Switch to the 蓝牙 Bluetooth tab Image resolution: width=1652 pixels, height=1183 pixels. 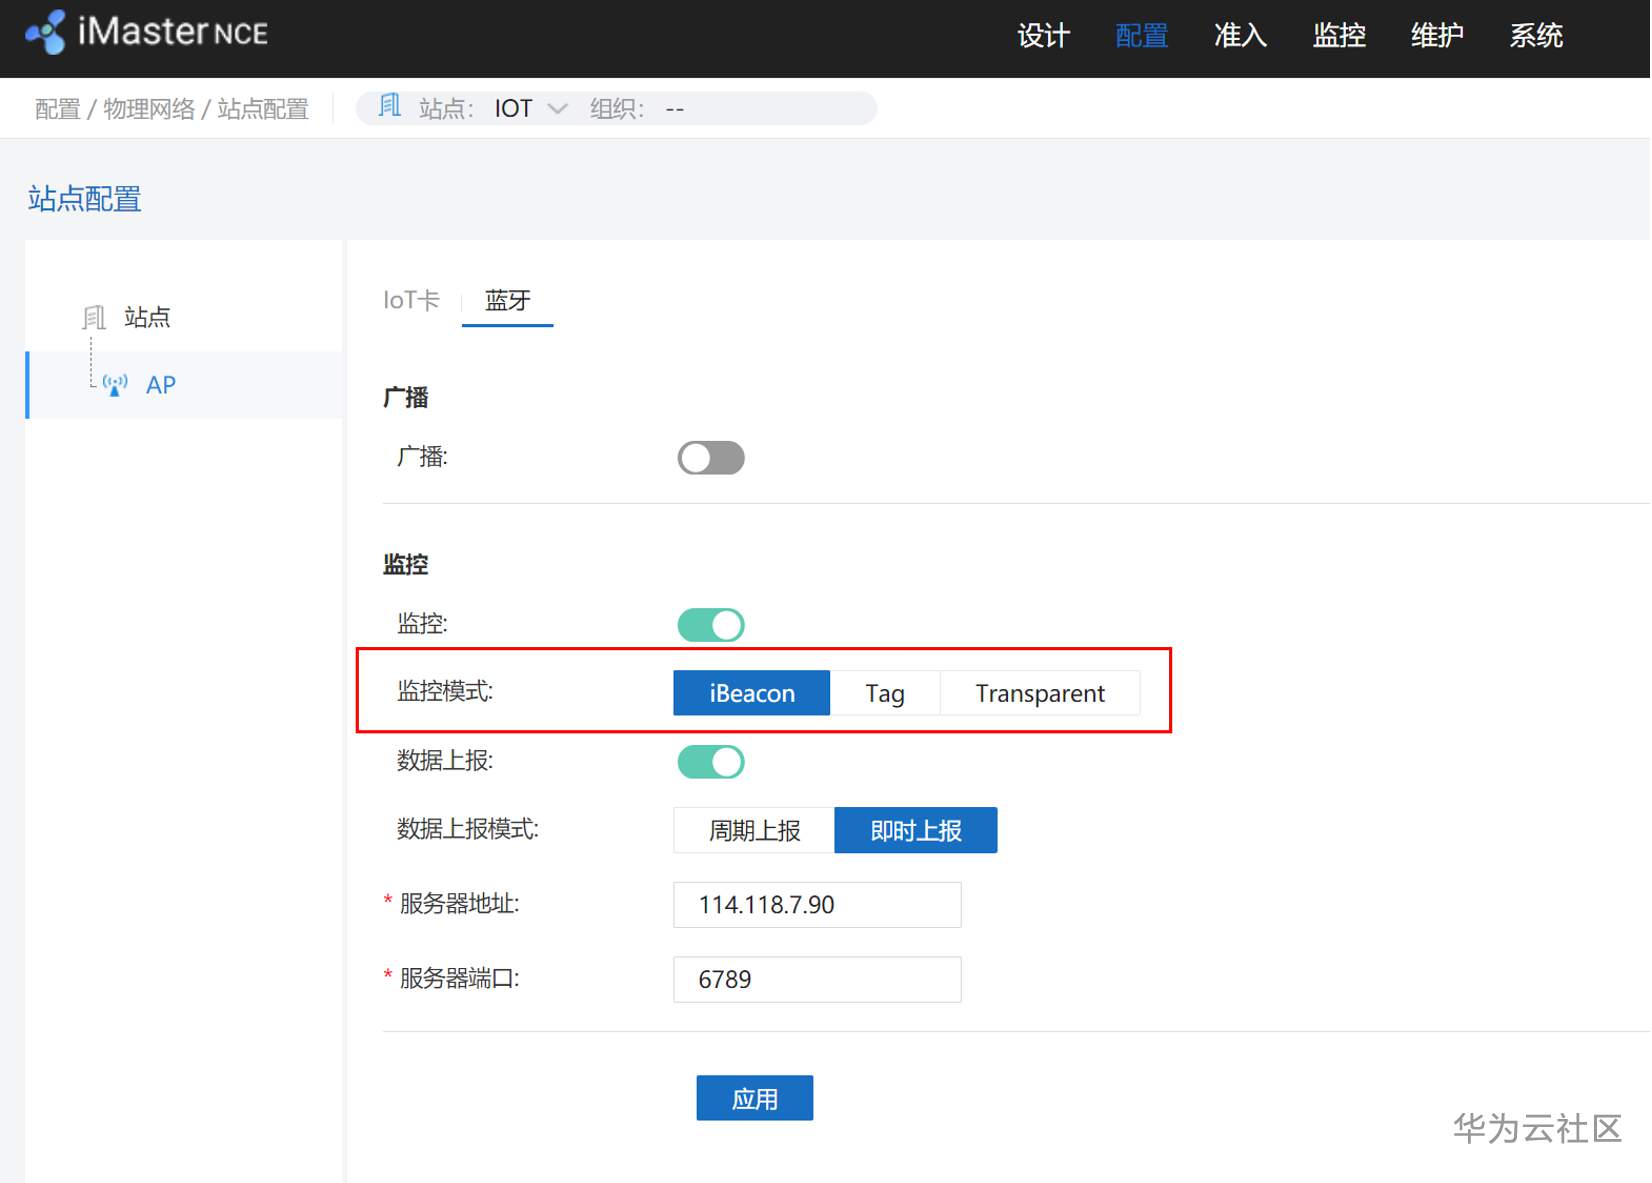coord(508,300)
